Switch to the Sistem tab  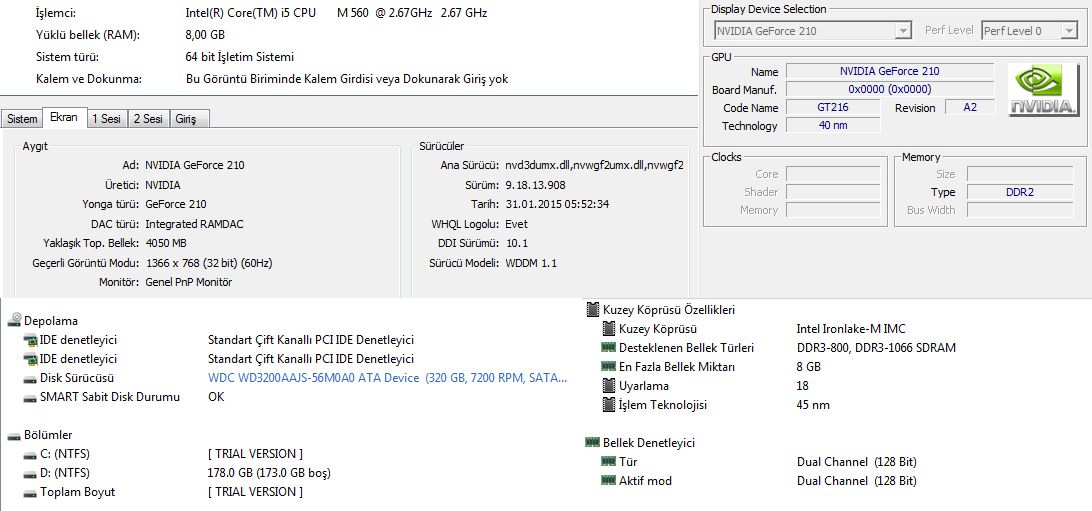pyautogui.click(x=22, y=119)
